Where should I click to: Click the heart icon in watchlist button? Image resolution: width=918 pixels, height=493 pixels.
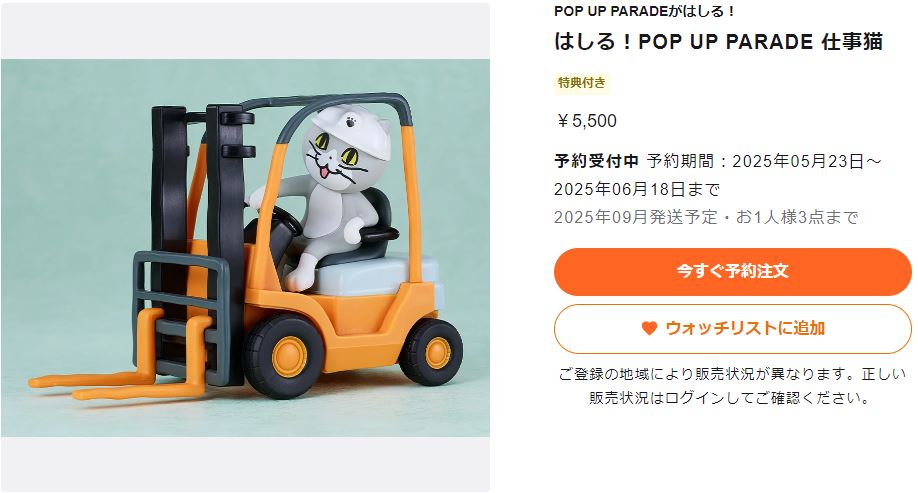(x=649, y=328)
